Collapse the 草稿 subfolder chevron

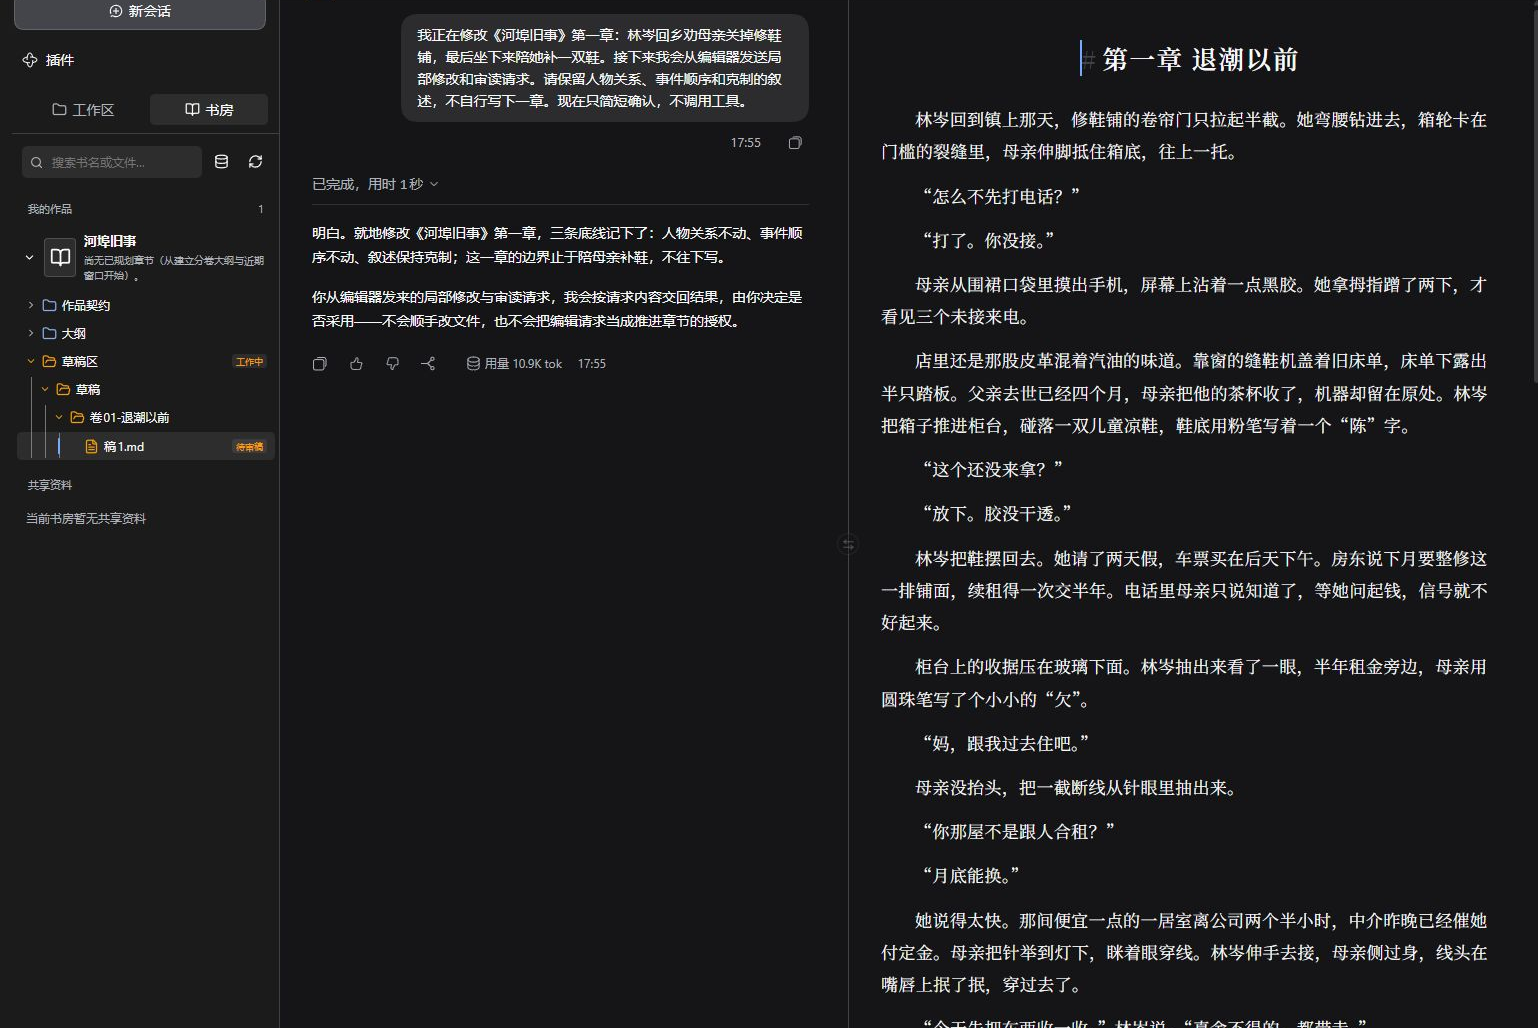click(x=45, y=389)
